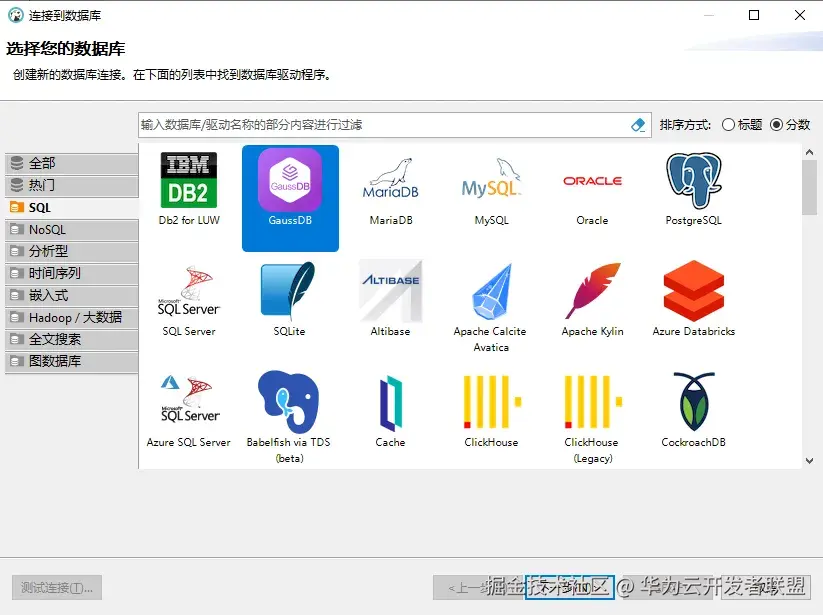
Task: Click the 测试连接 button
Action: (57, 587)
